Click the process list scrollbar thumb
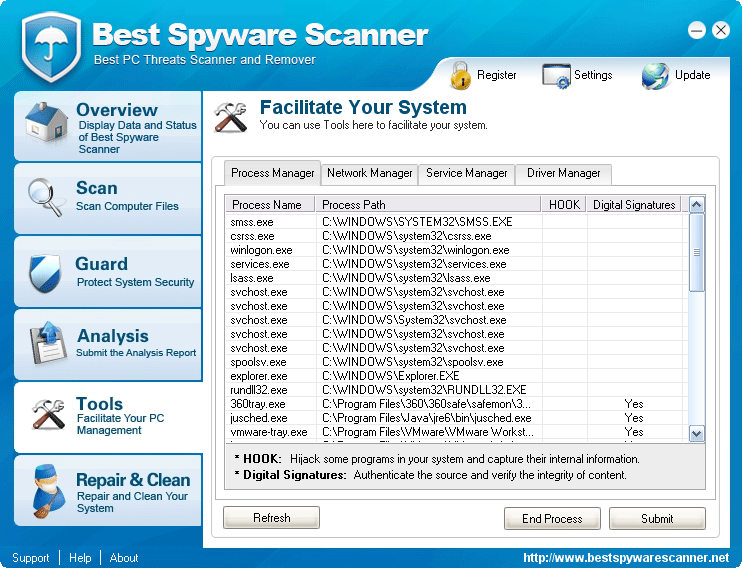The width and height of the screenshot is (742, 568). tap(697, 252)
